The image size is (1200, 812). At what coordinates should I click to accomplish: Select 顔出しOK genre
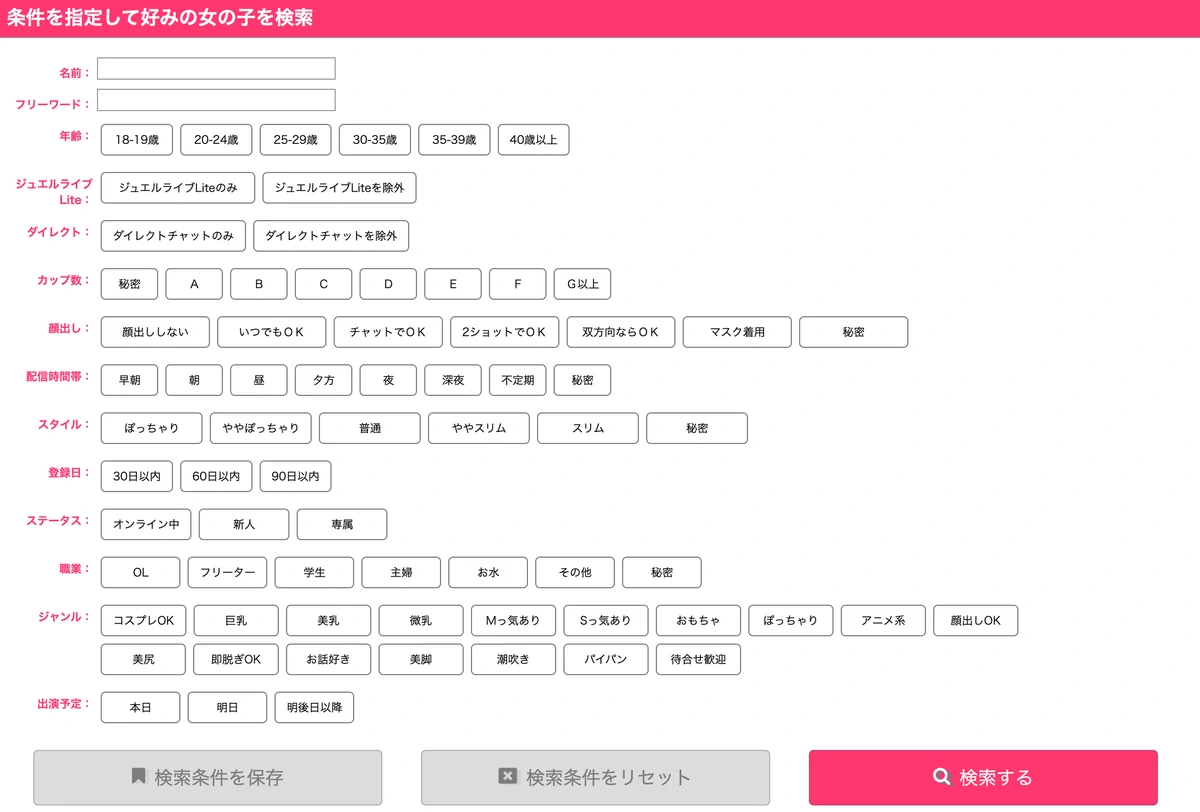[976, 620]
